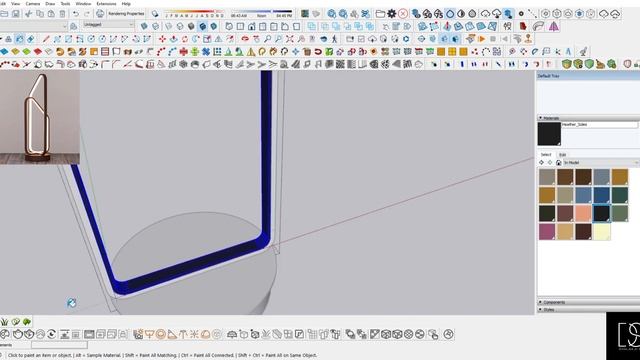Viewport: 640px width, 360px height.
Task: Pick the sage green material swatch
Action: pos(620,213)
